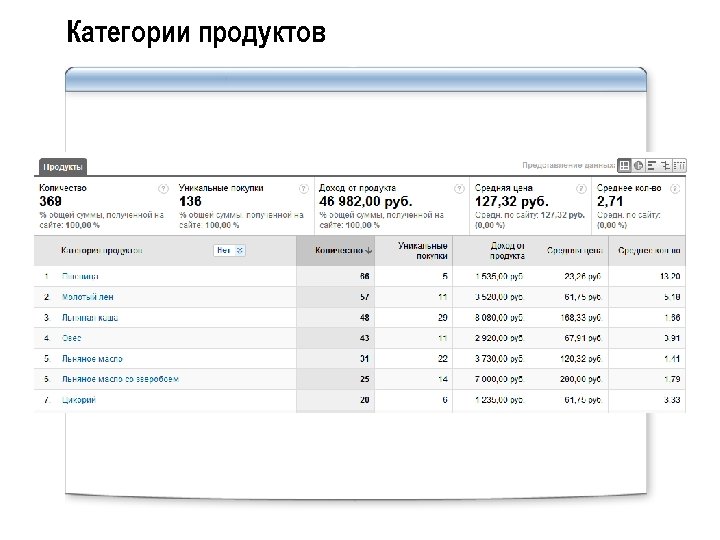The width and height of the screenshot is (720, 540).
Task: Switch to the comparison view icon
Action: [665, 165]
